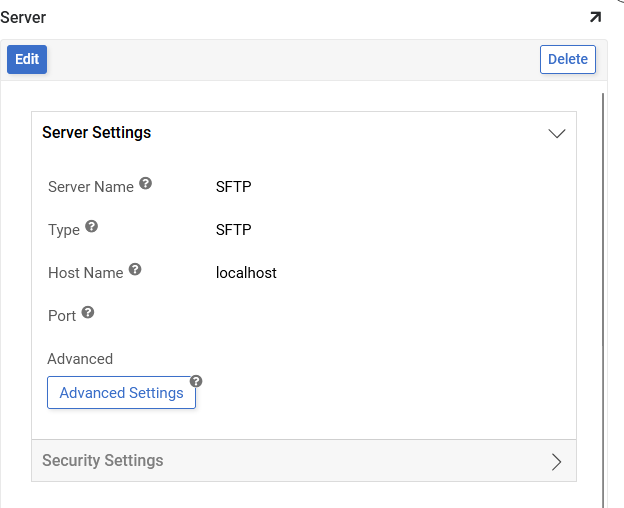The image size is (624, 508).
Task: Expand Security Settings using the right chevron
Action: (557, 461)
